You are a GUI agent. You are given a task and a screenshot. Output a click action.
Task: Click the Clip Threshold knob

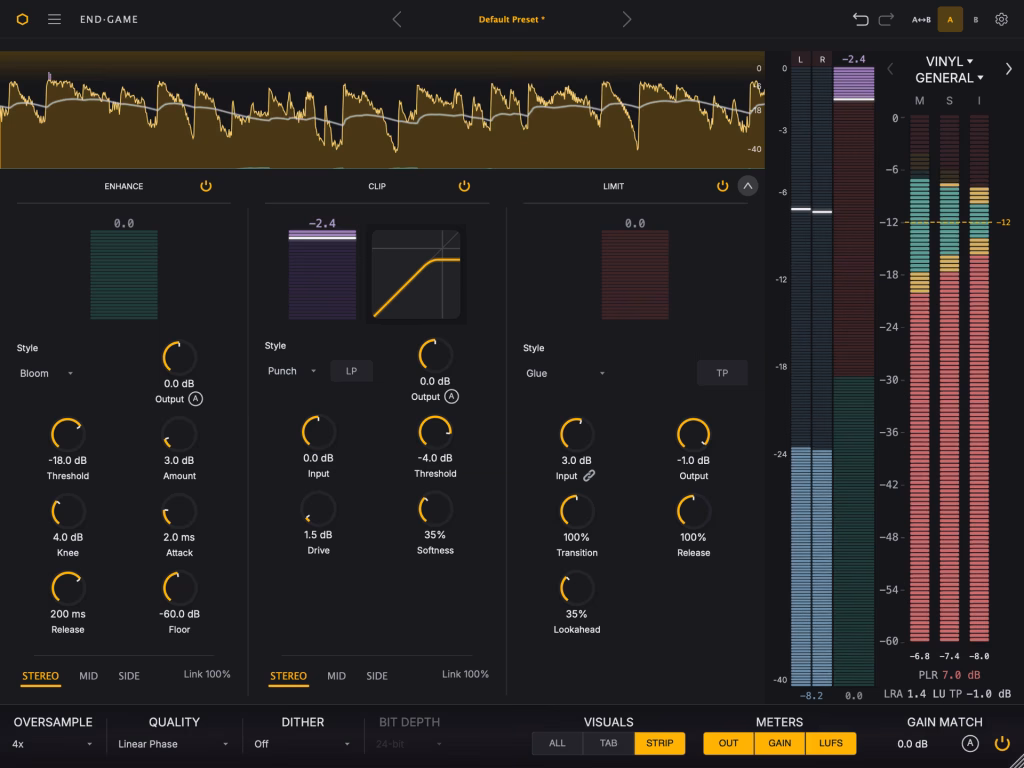coord(435,432)
